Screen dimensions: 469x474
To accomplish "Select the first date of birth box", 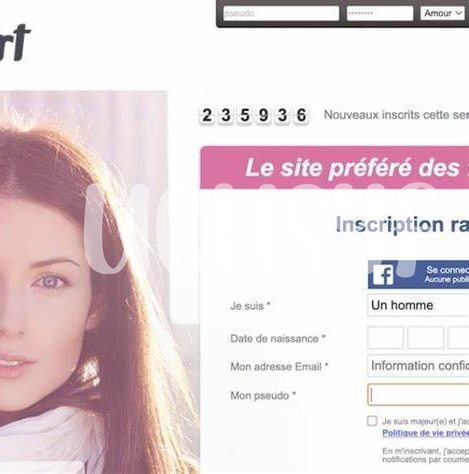I will point(385,338).
